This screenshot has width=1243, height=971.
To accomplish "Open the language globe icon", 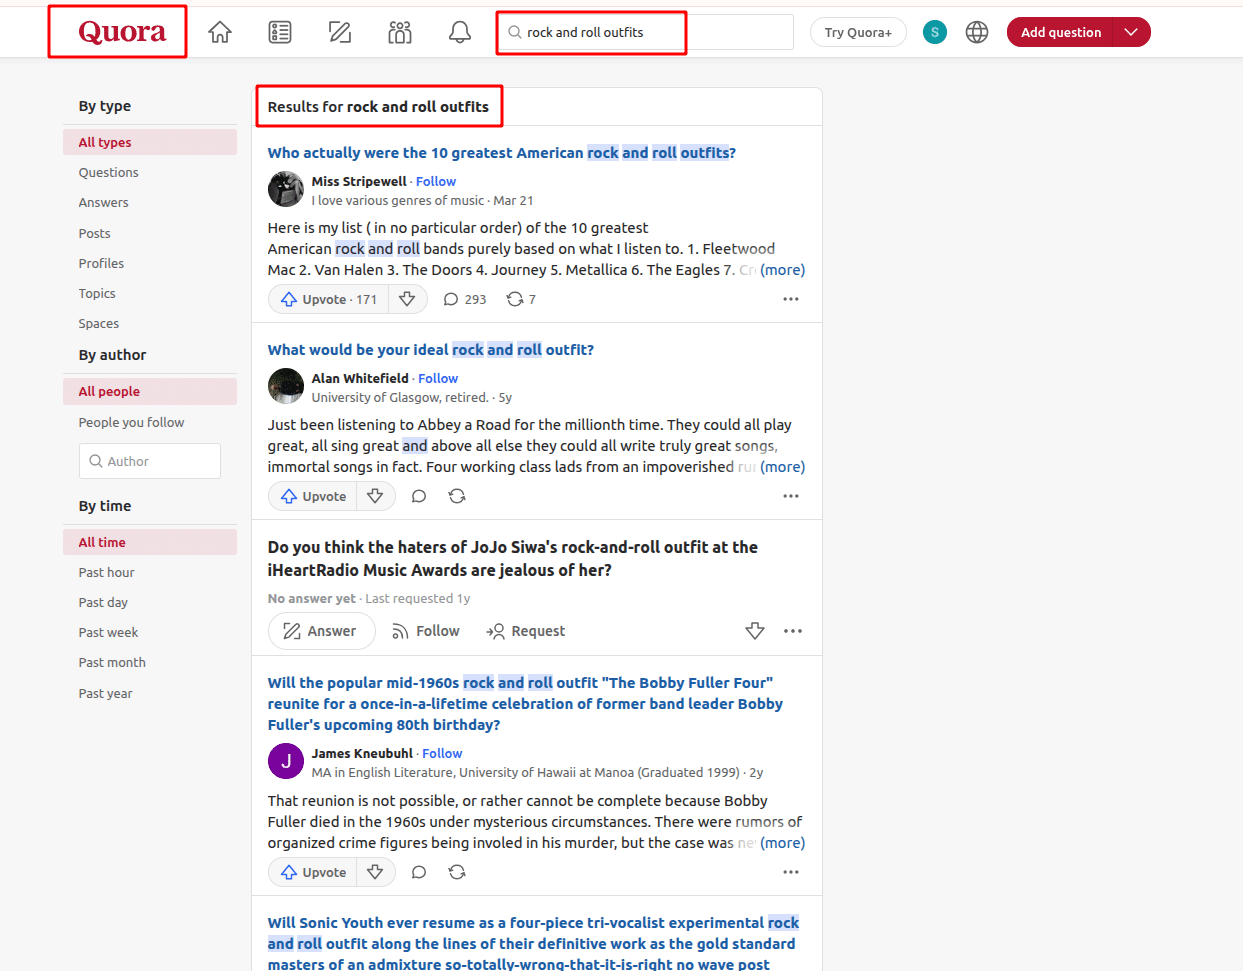I will coord(977,32).
